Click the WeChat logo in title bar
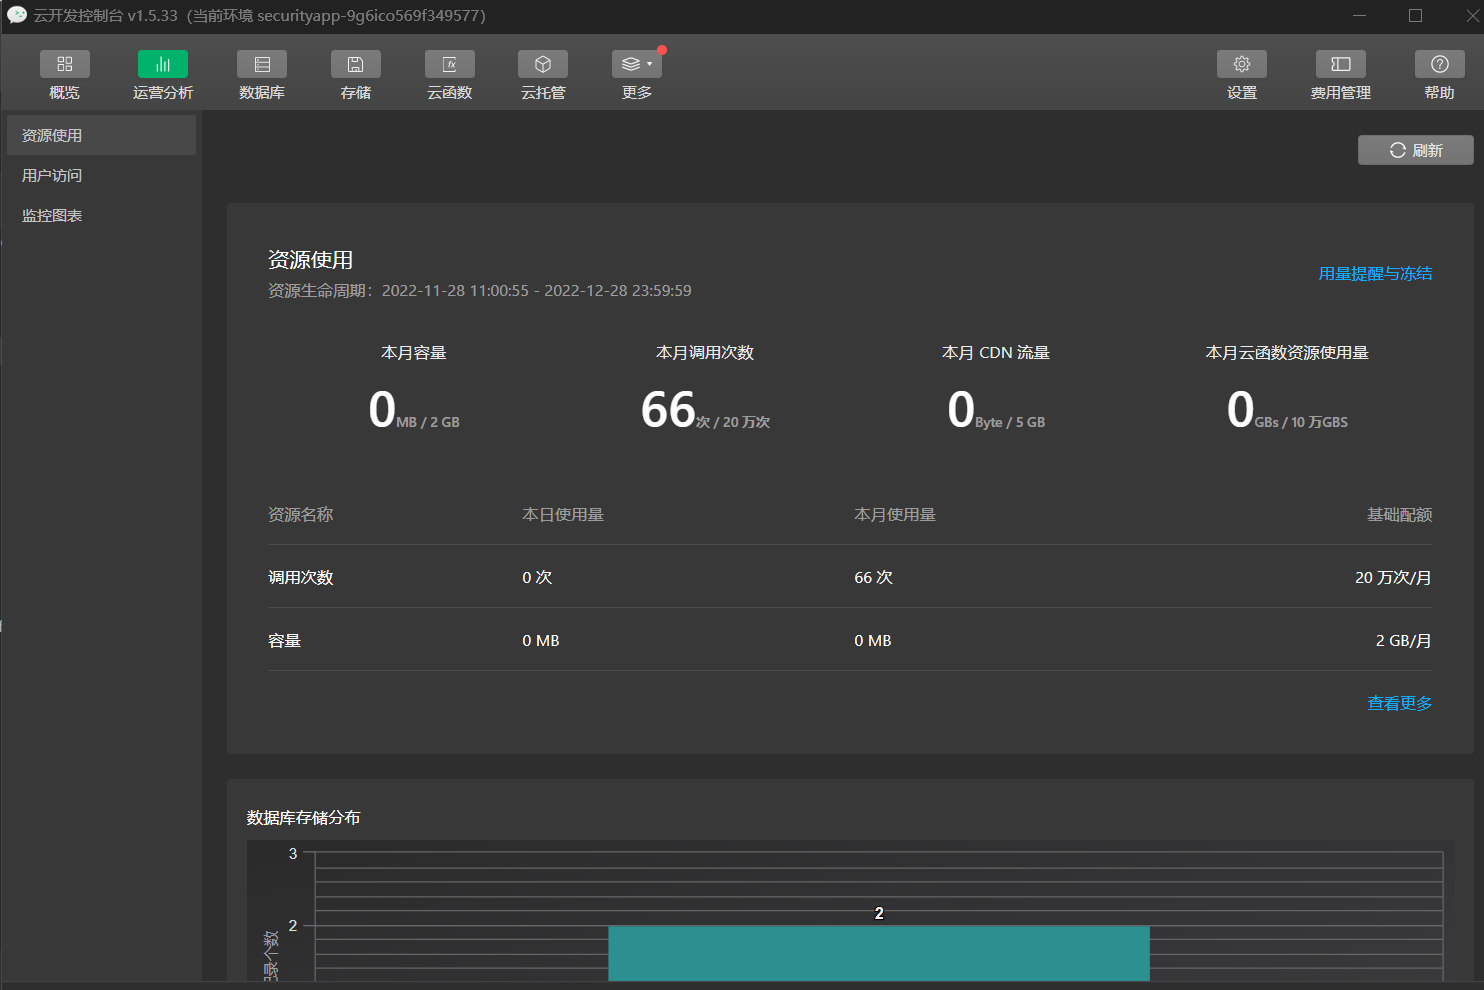 pyautogui.click(x=17, y=15)
